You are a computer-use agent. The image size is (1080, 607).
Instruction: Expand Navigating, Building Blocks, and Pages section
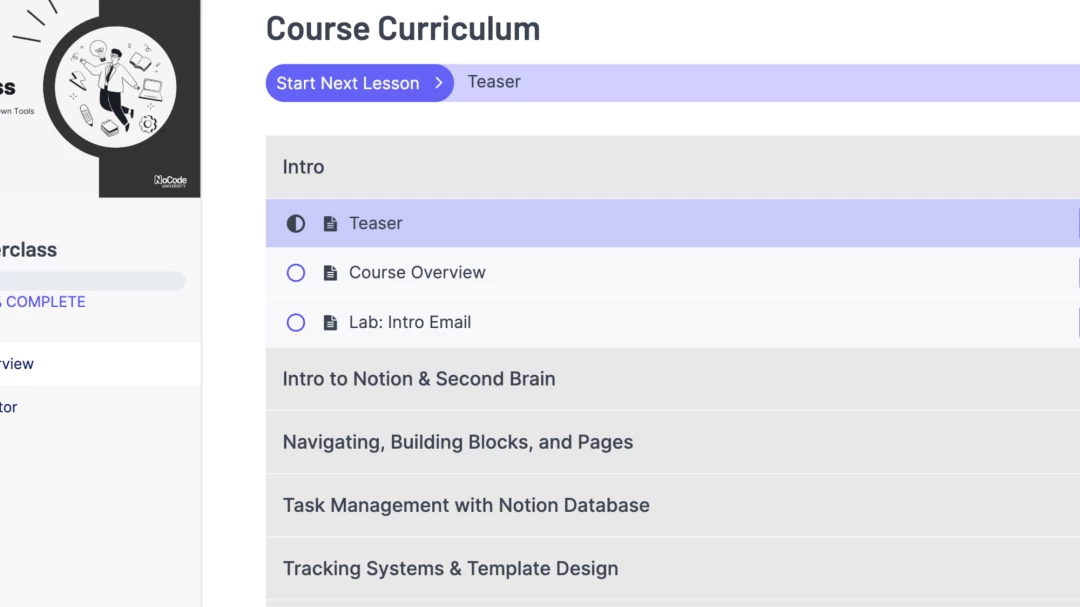tap(458, 442)
